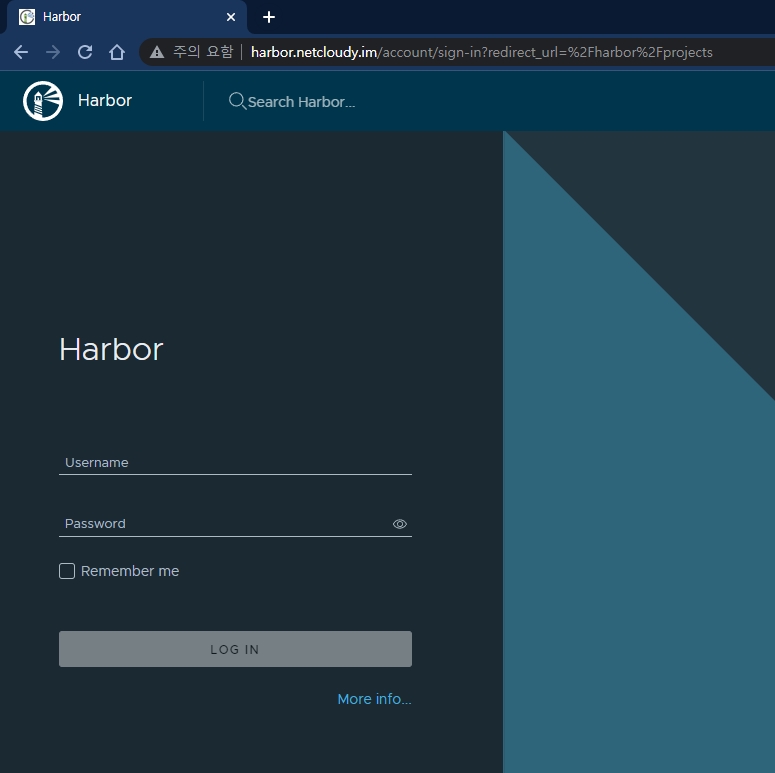Viewport: 775px width, 773px height.
Task: Click the address bar URL
Action: coord(481,52)
